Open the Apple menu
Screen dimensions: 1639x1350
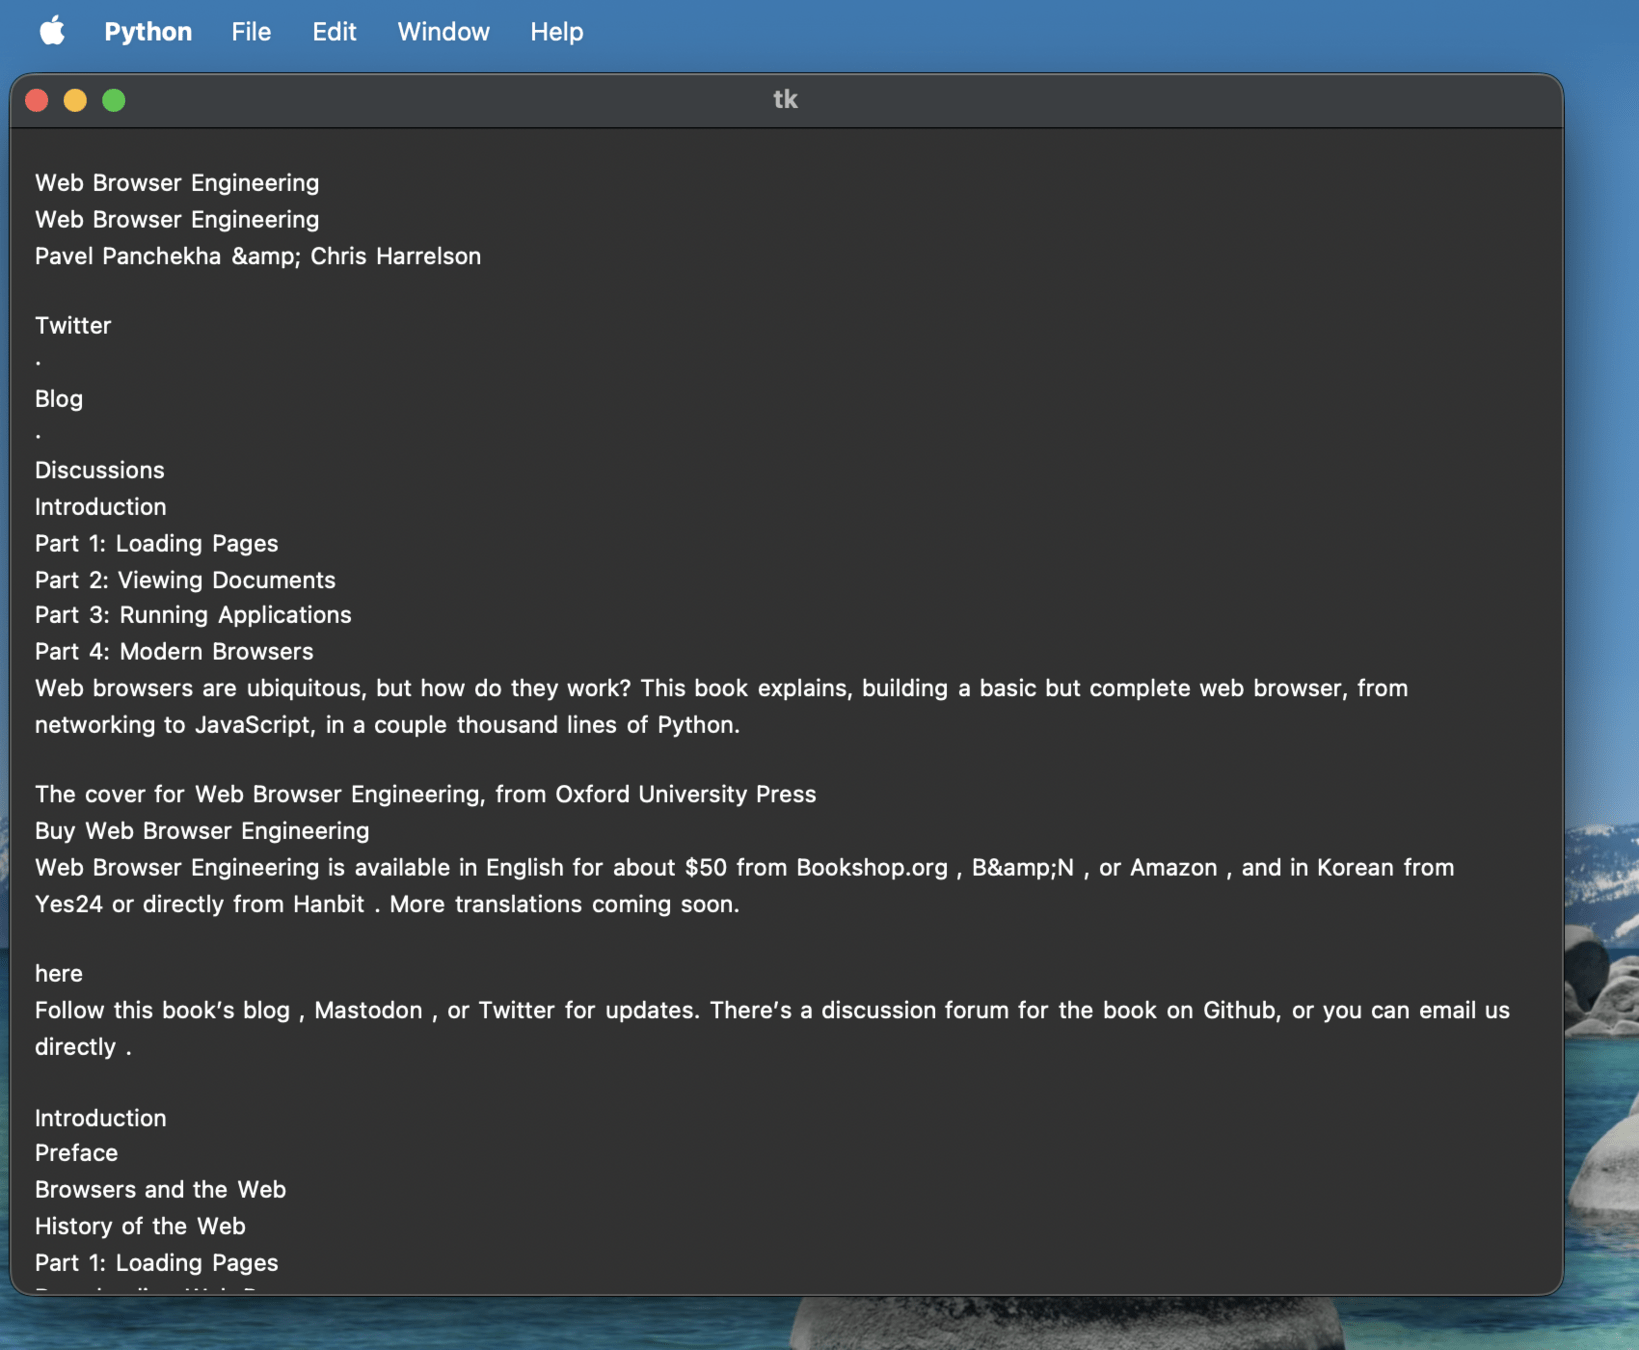click(52, 31)
